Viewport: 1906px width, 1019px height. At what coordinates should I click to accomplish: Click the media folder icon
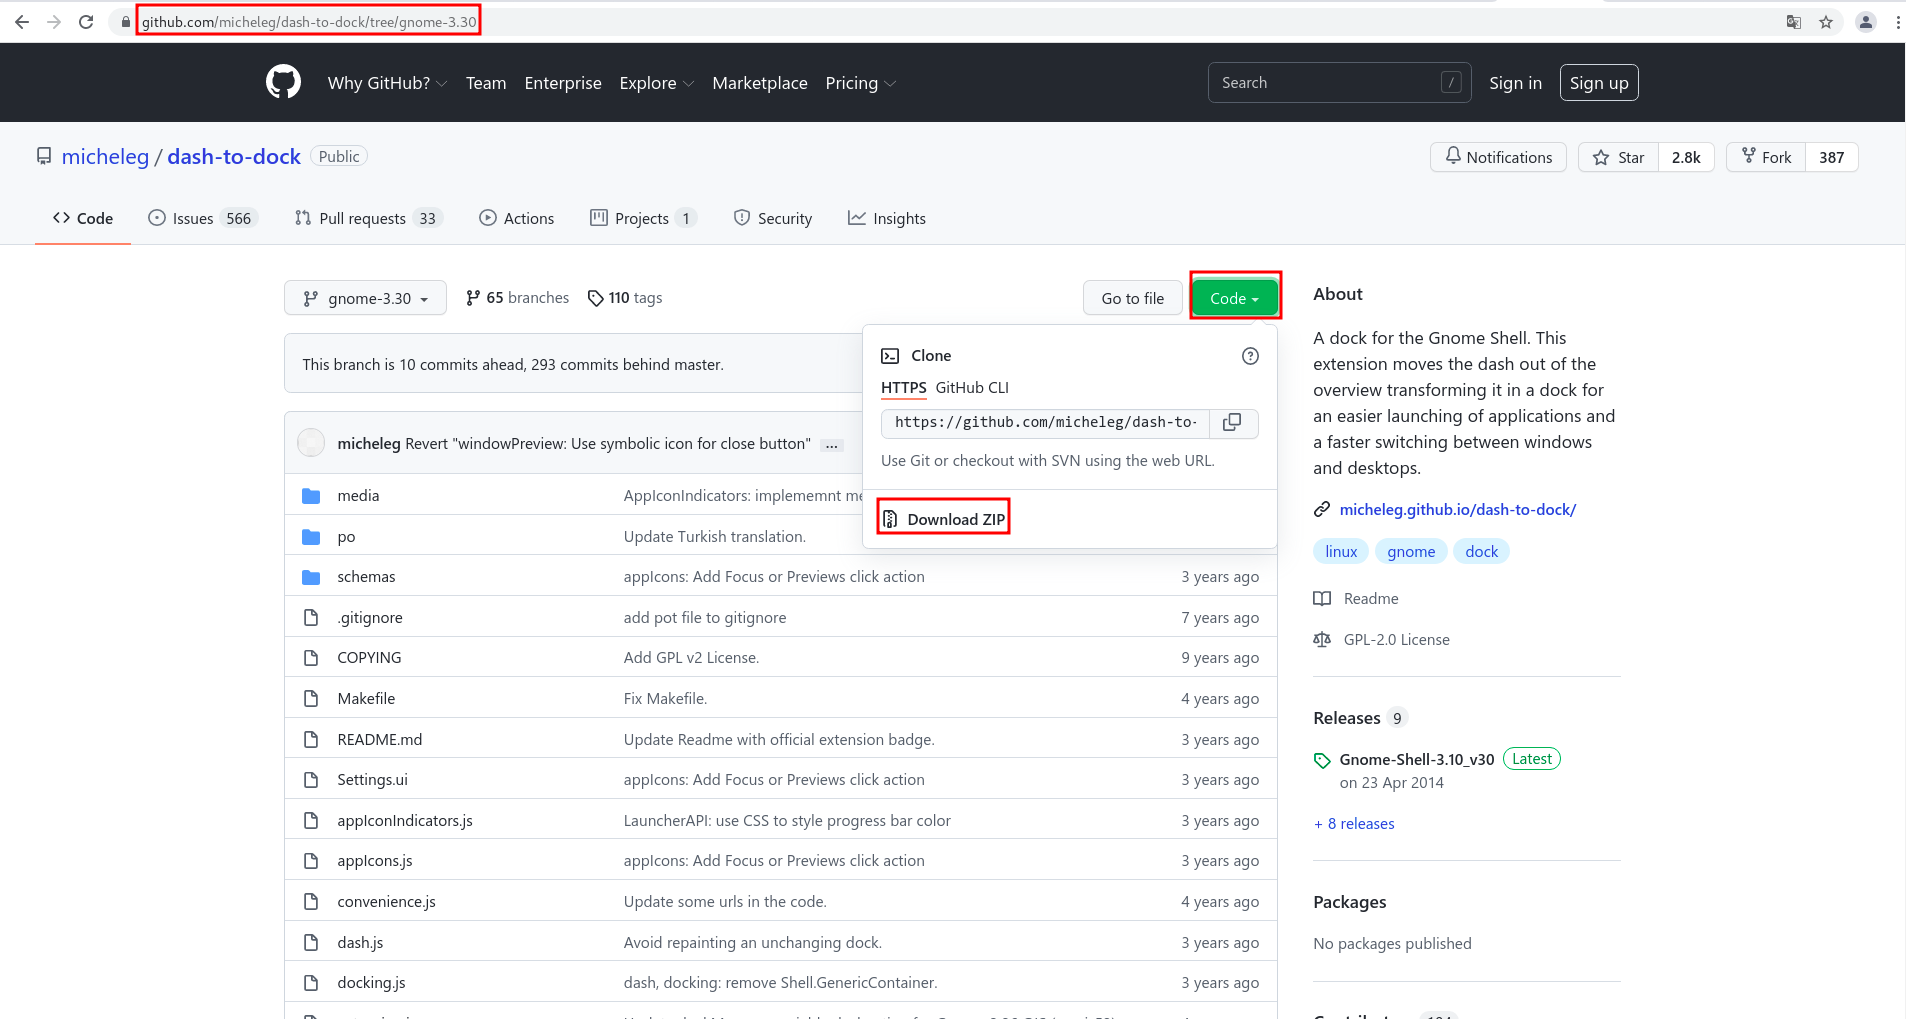click(311, 496)
